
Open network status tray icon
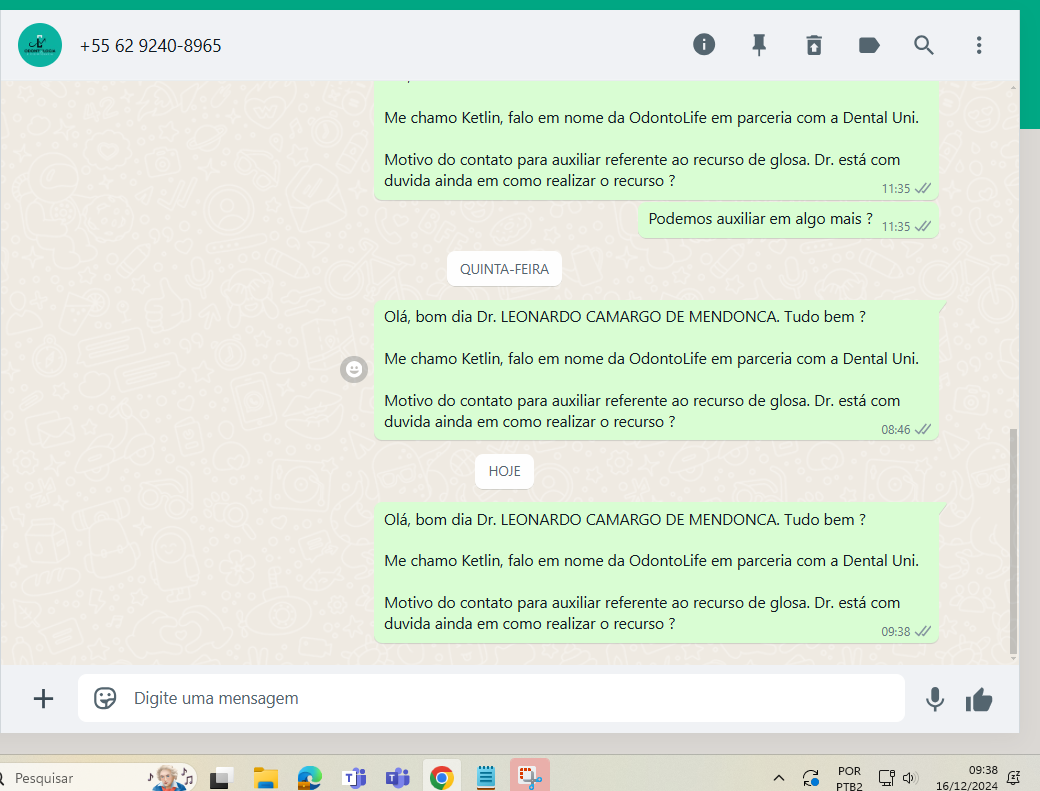(x=886, y=778)
